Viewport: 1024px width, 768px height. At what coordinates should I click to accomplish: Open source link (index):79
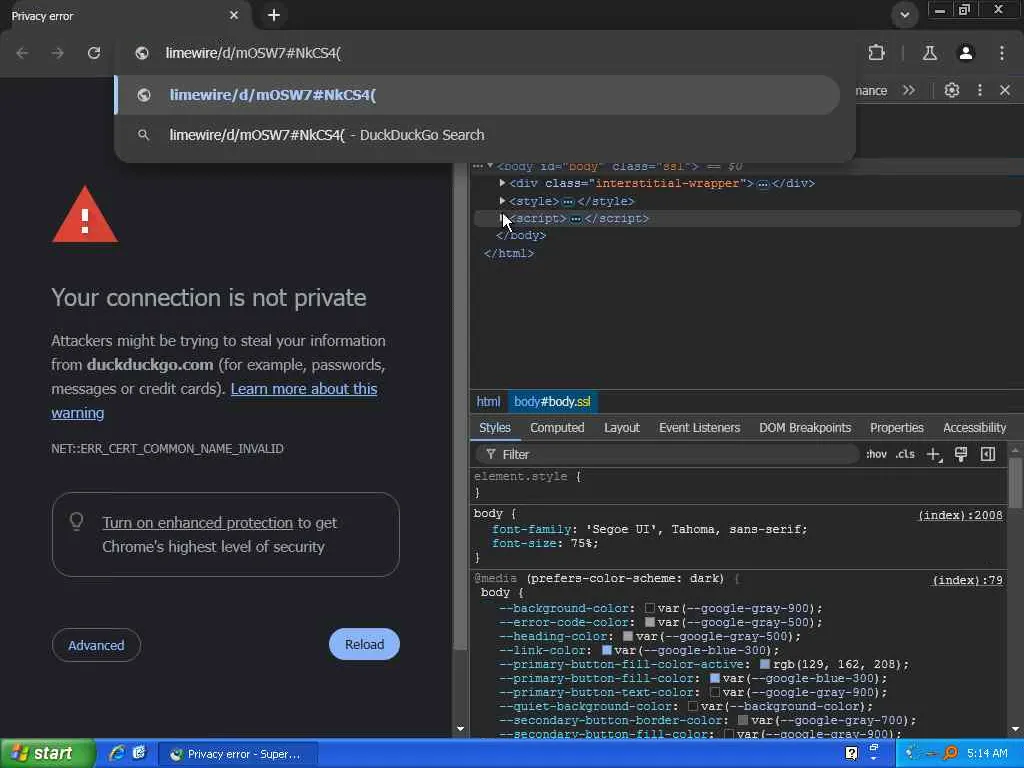click(x=967, y=580)
